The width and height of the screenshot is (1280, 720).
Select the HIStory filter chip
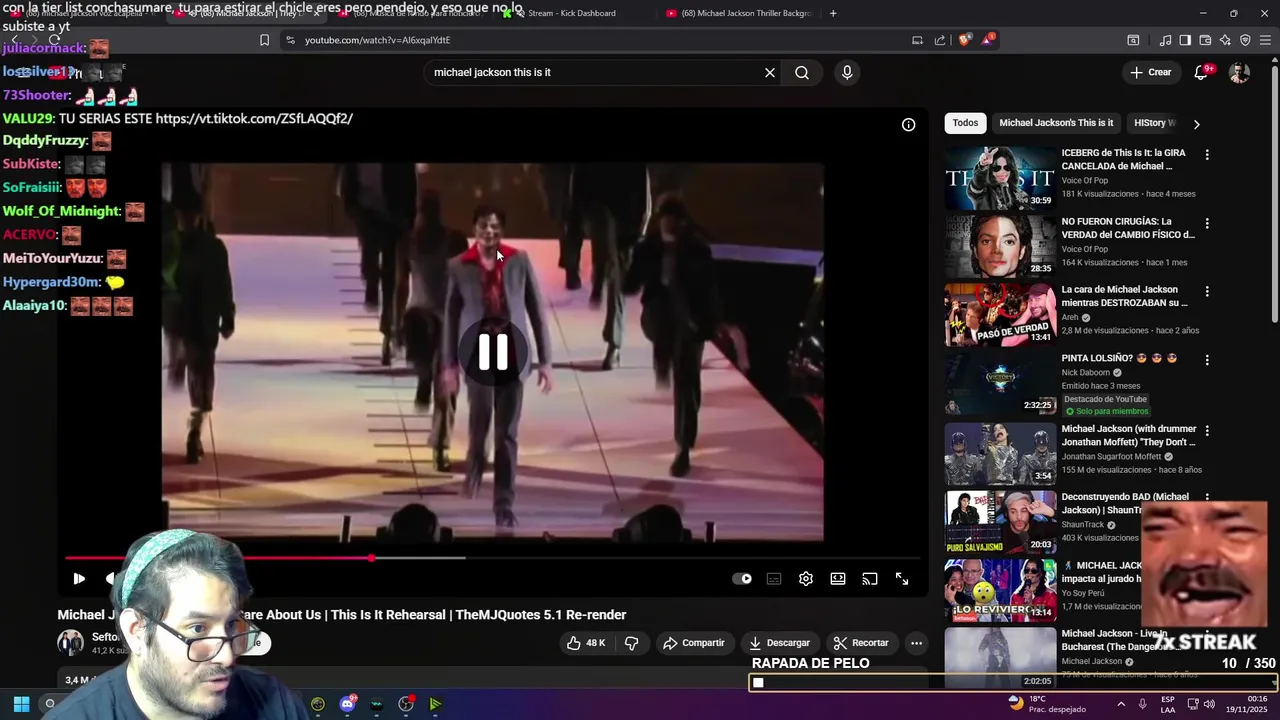[1154, 123]
